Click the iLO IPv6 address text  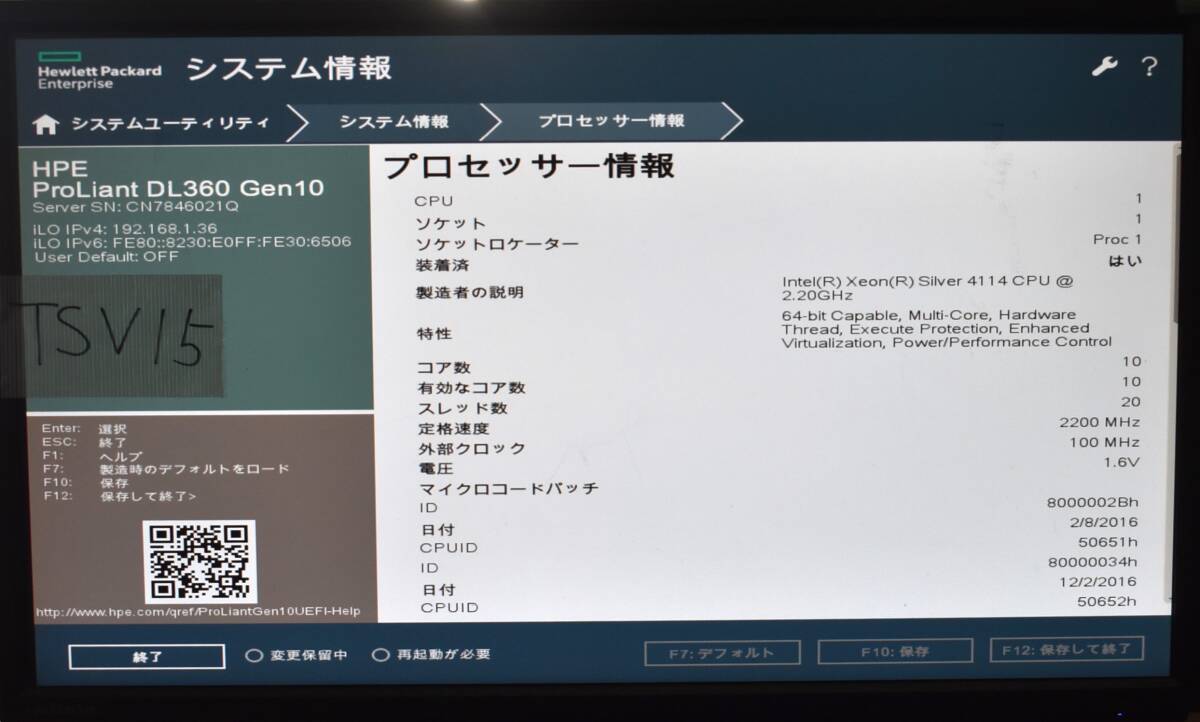click(192, 242)
